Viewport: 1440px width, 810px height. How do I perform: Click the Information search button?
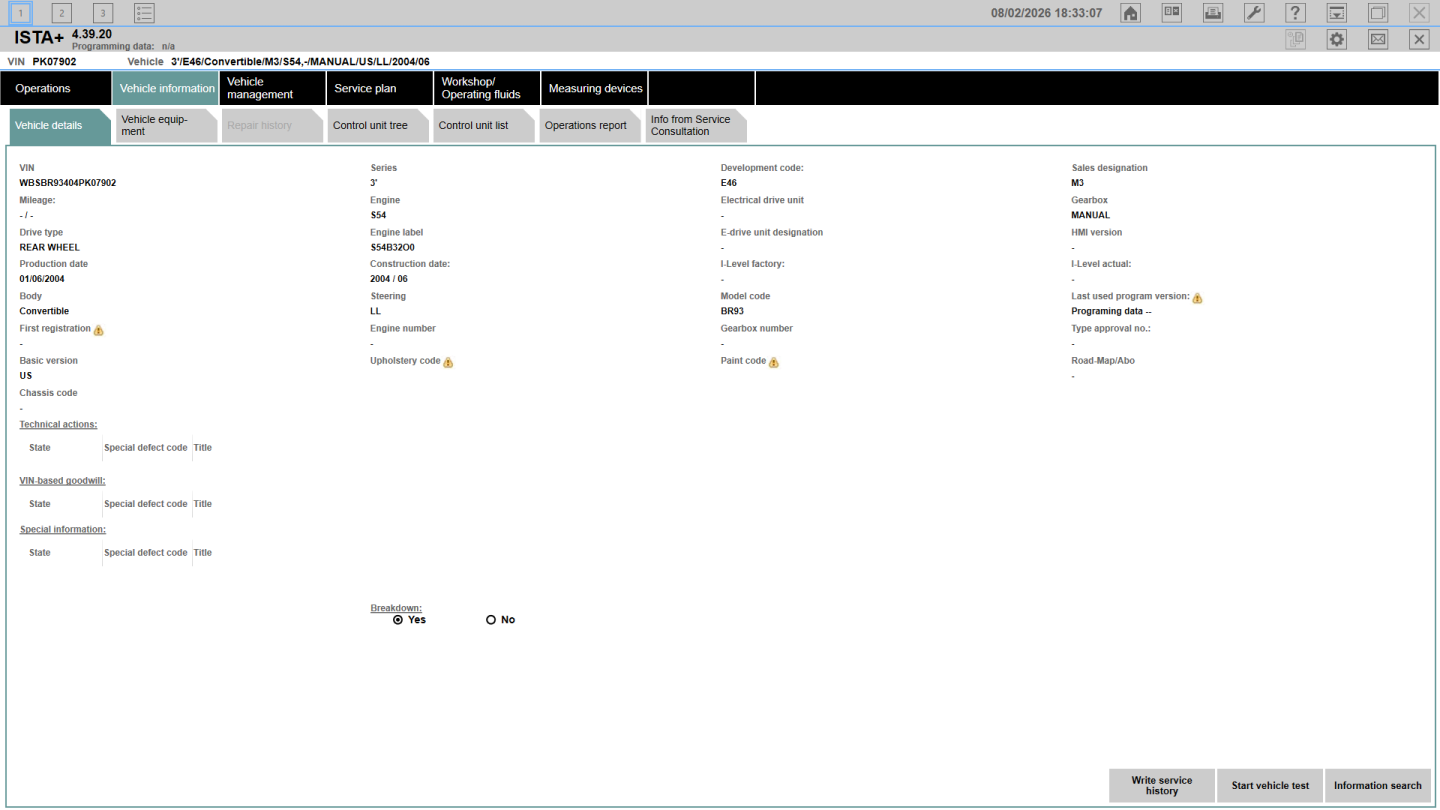[x=1377, y=786]
